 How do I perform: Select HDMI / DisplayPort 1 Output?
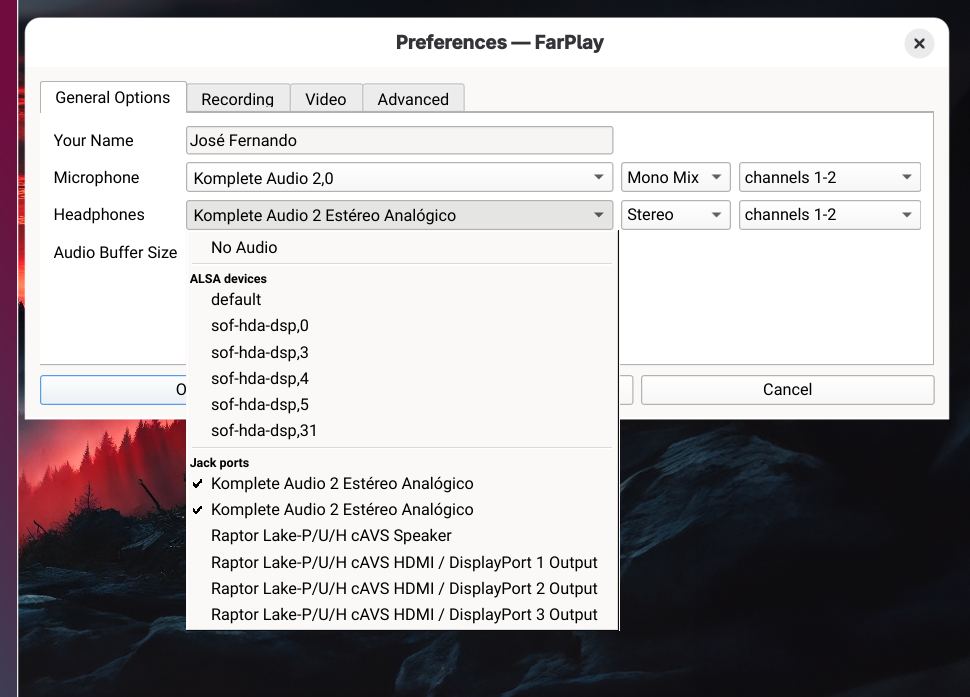[x=404, y=562]
